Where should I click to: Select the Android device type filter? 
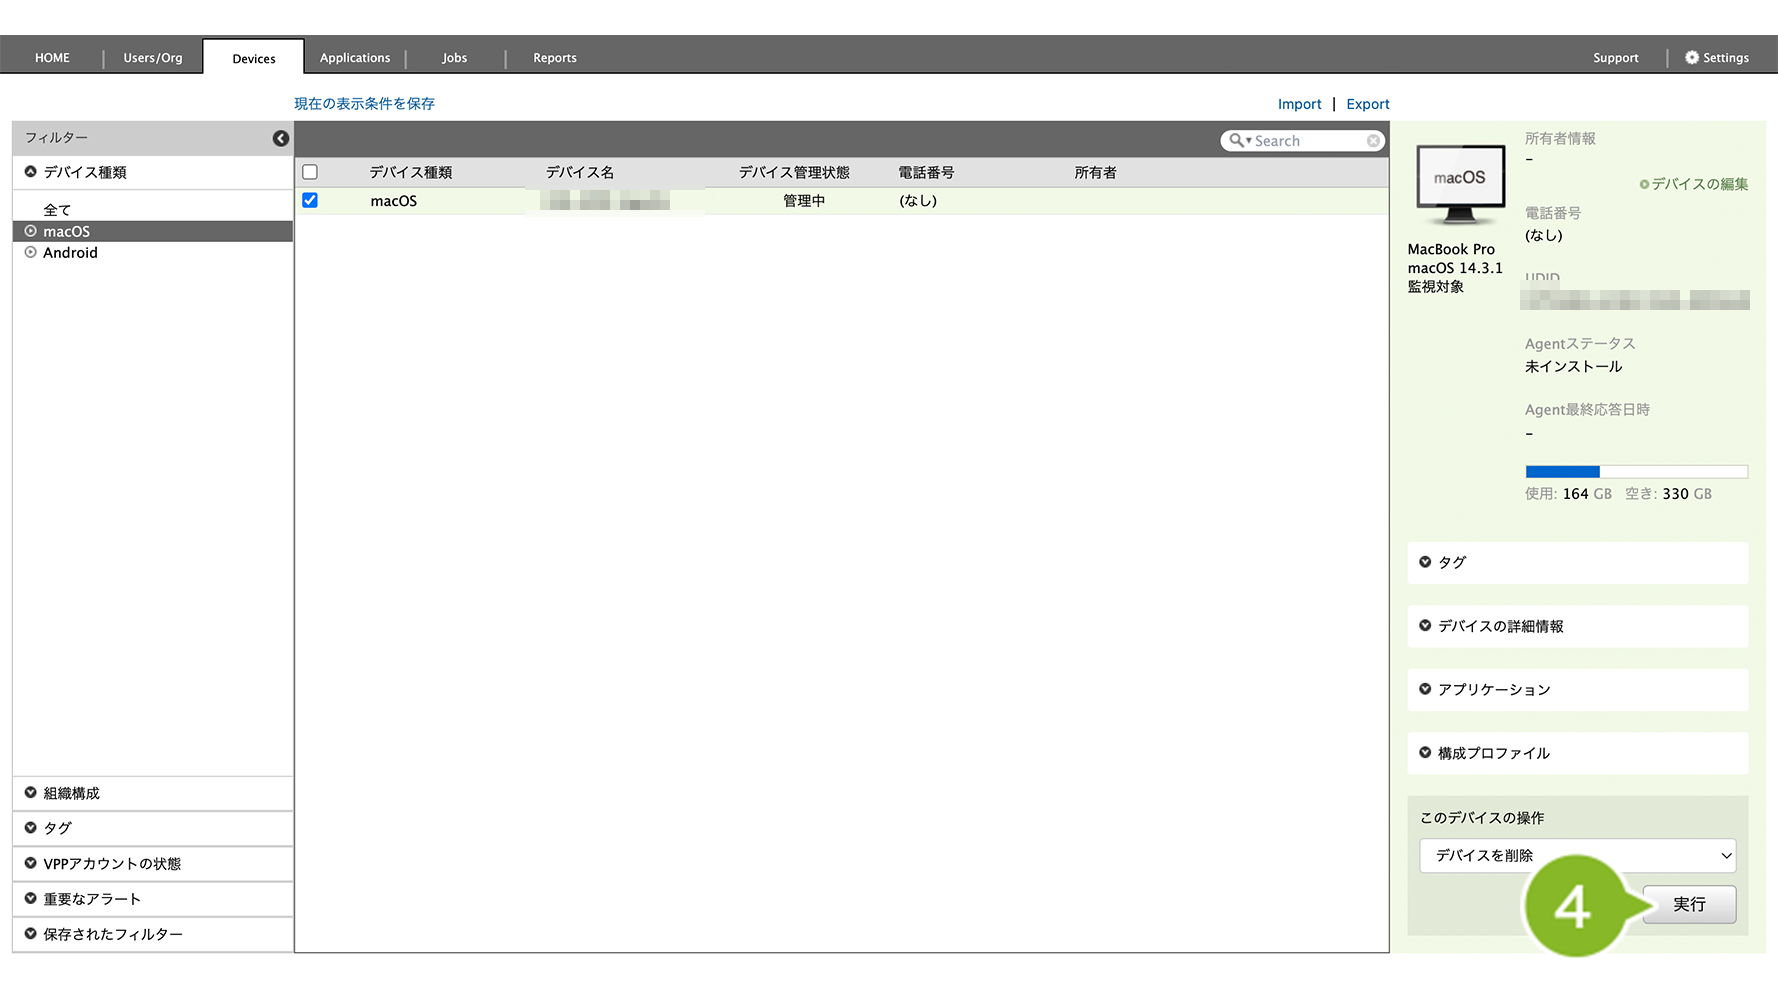[70, 253]
